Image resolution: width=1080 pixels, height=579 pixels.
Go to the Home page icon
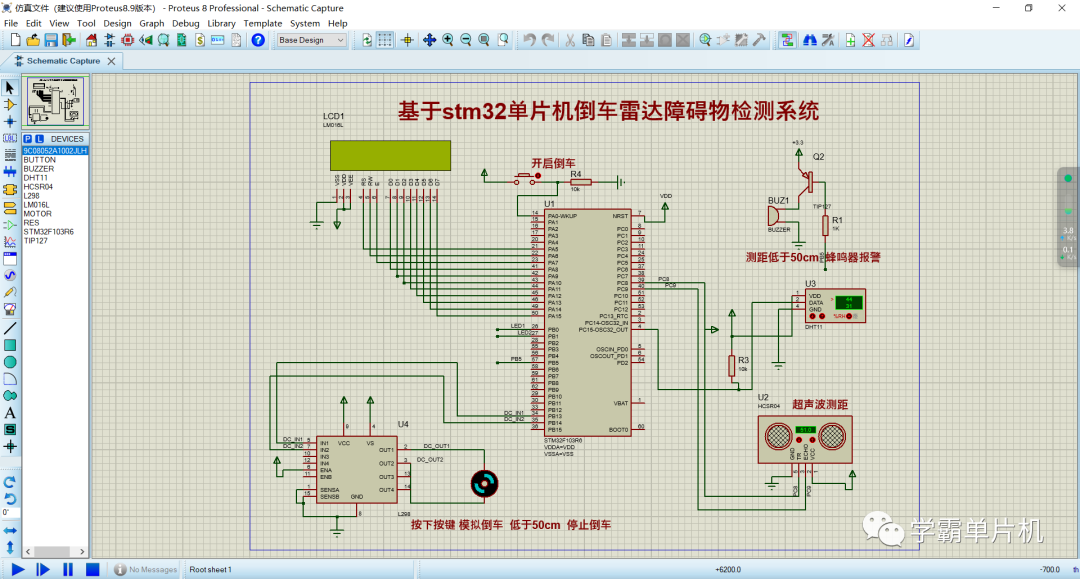coord(92,41)
